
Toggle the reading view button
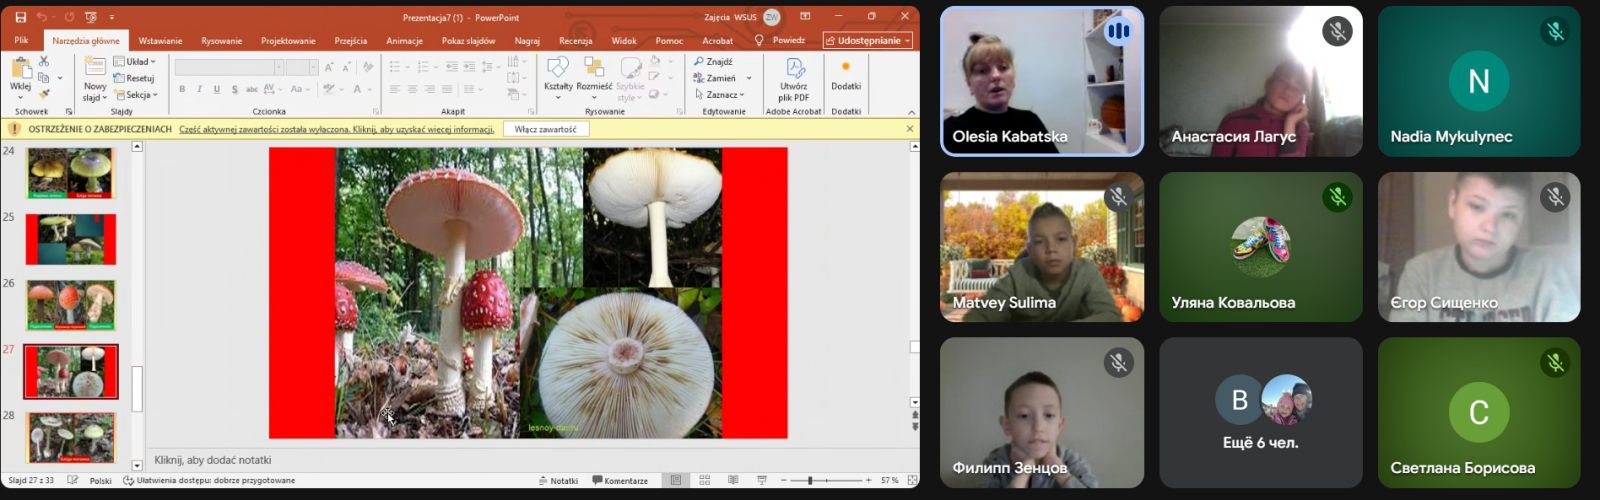point(733,481)
